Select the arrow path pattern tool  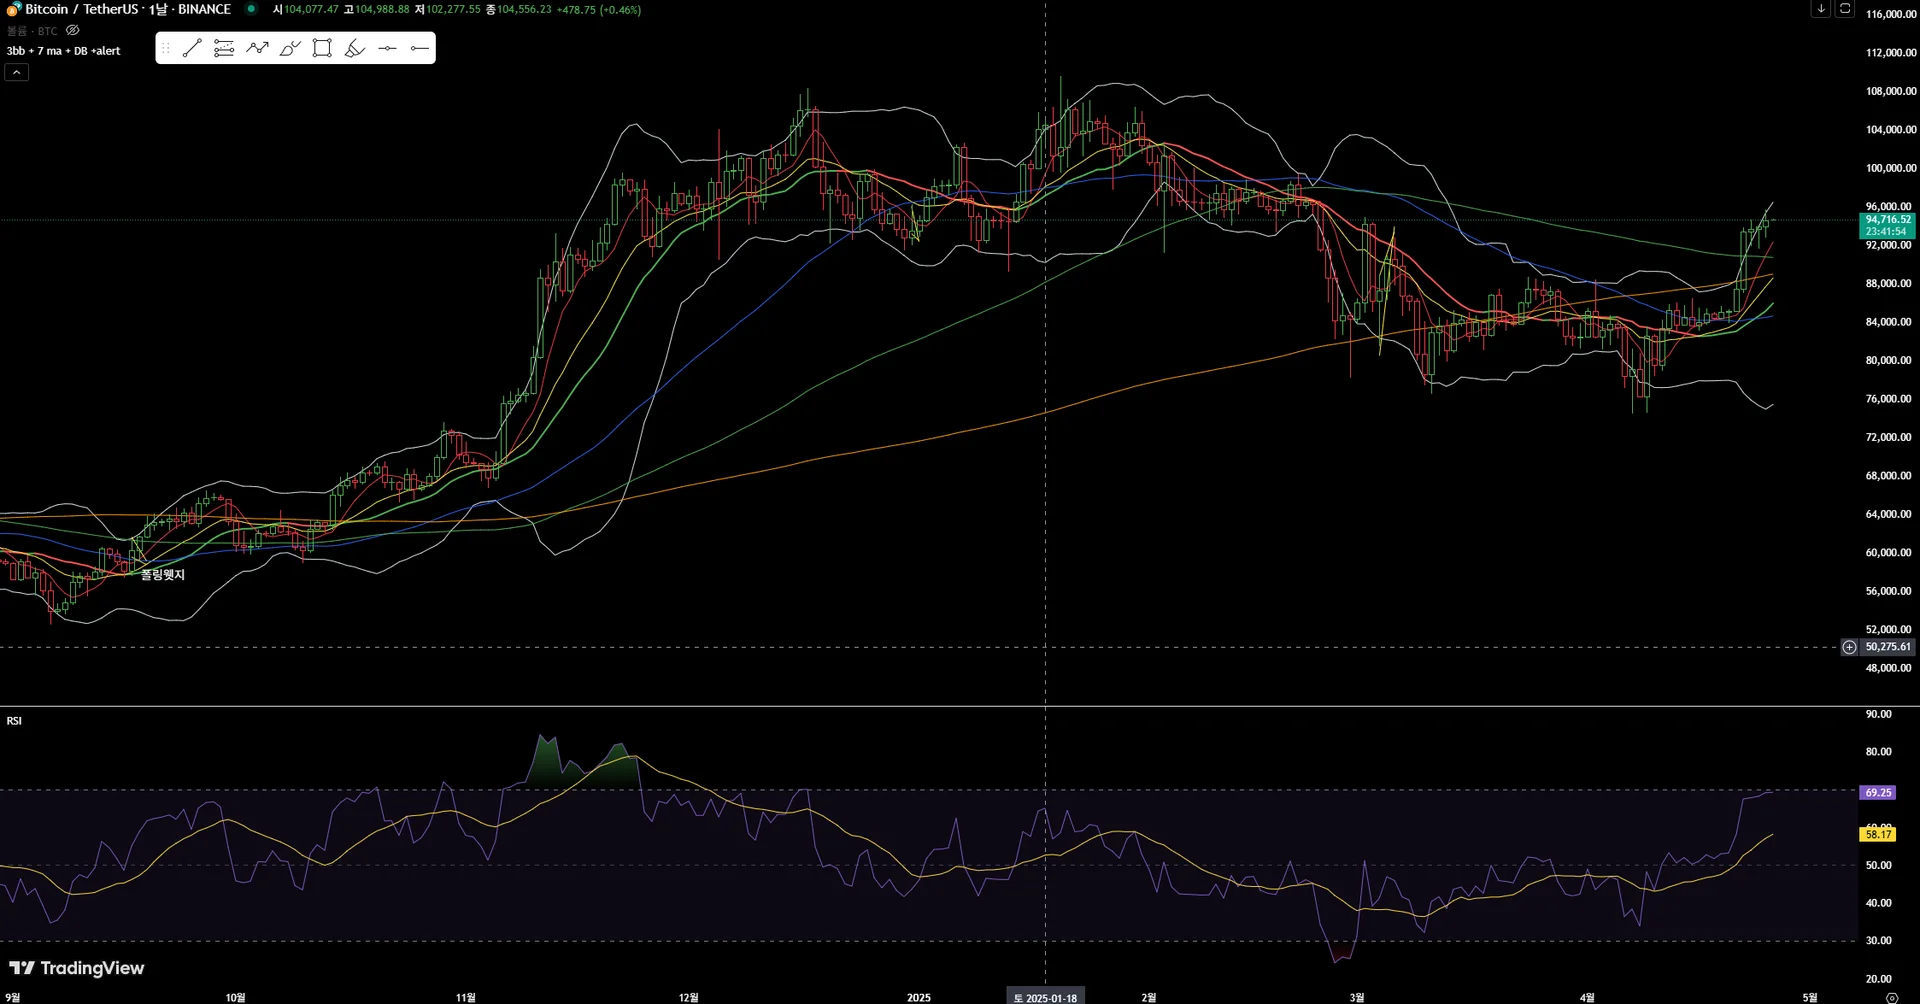(257, 48)
